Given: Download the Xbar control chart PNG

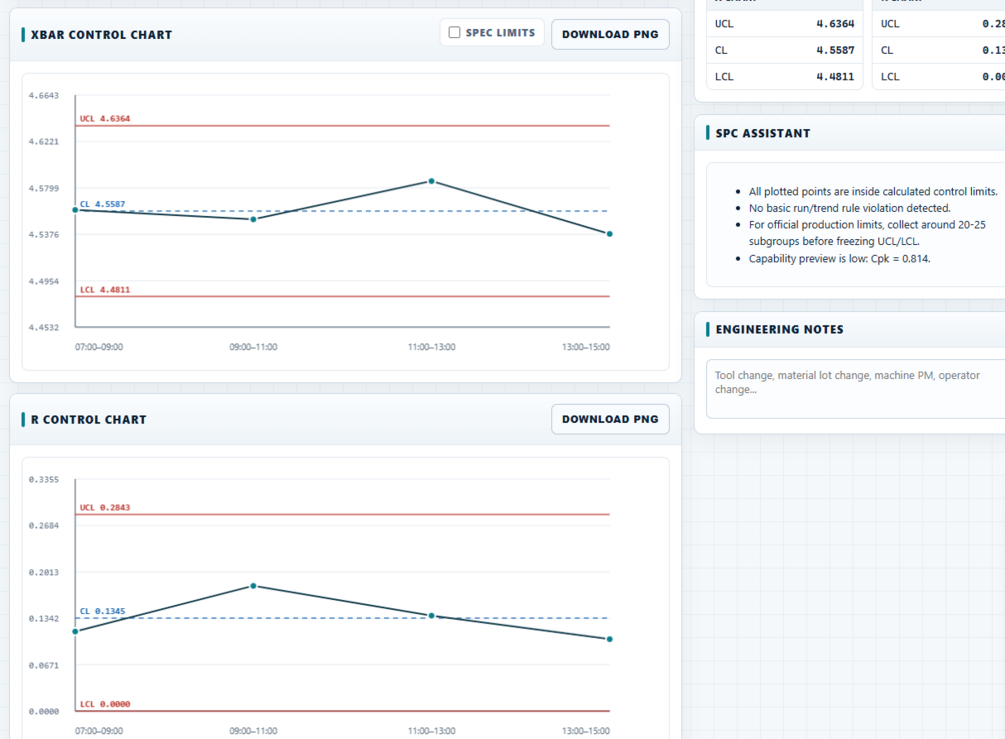Looking at the screenshot, I should 610,35.
